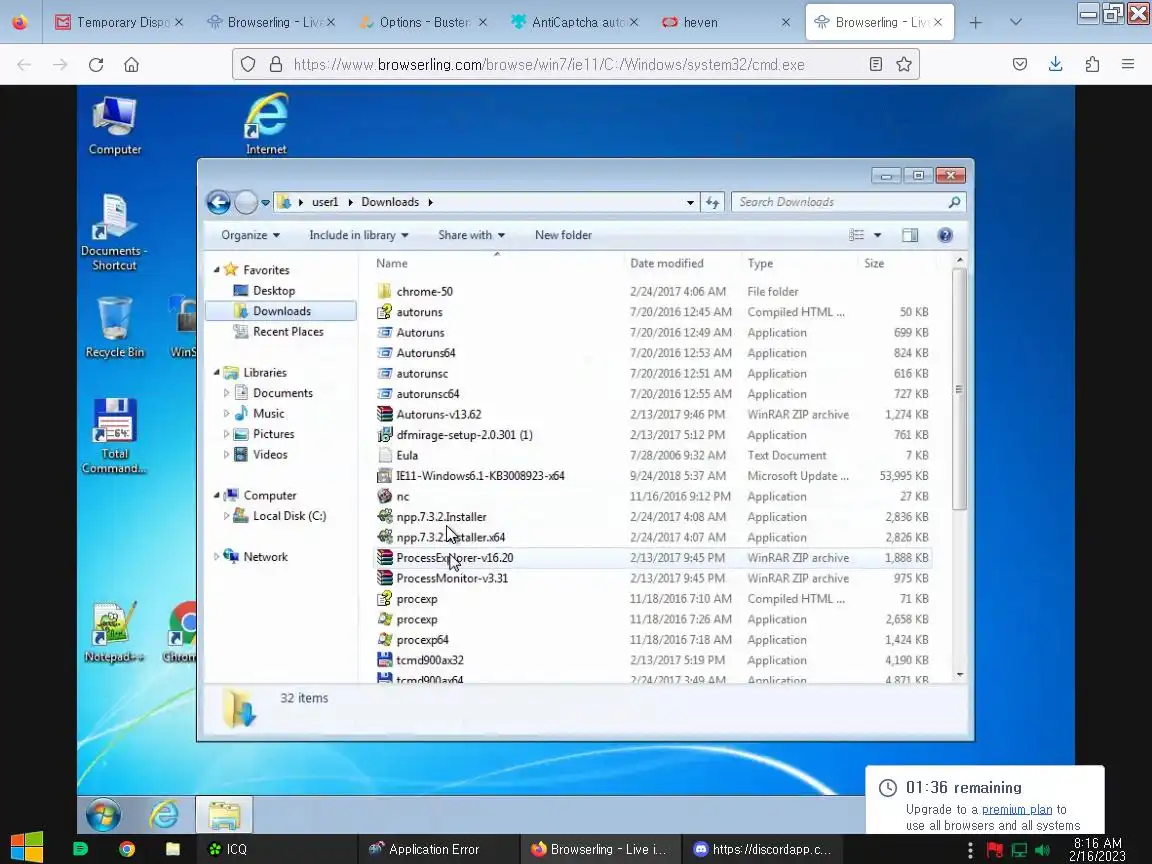Image resolution: width=1152 pixels, height=864 pixels.
Task: Click New folder button
Action: click(x=563, y=235)
